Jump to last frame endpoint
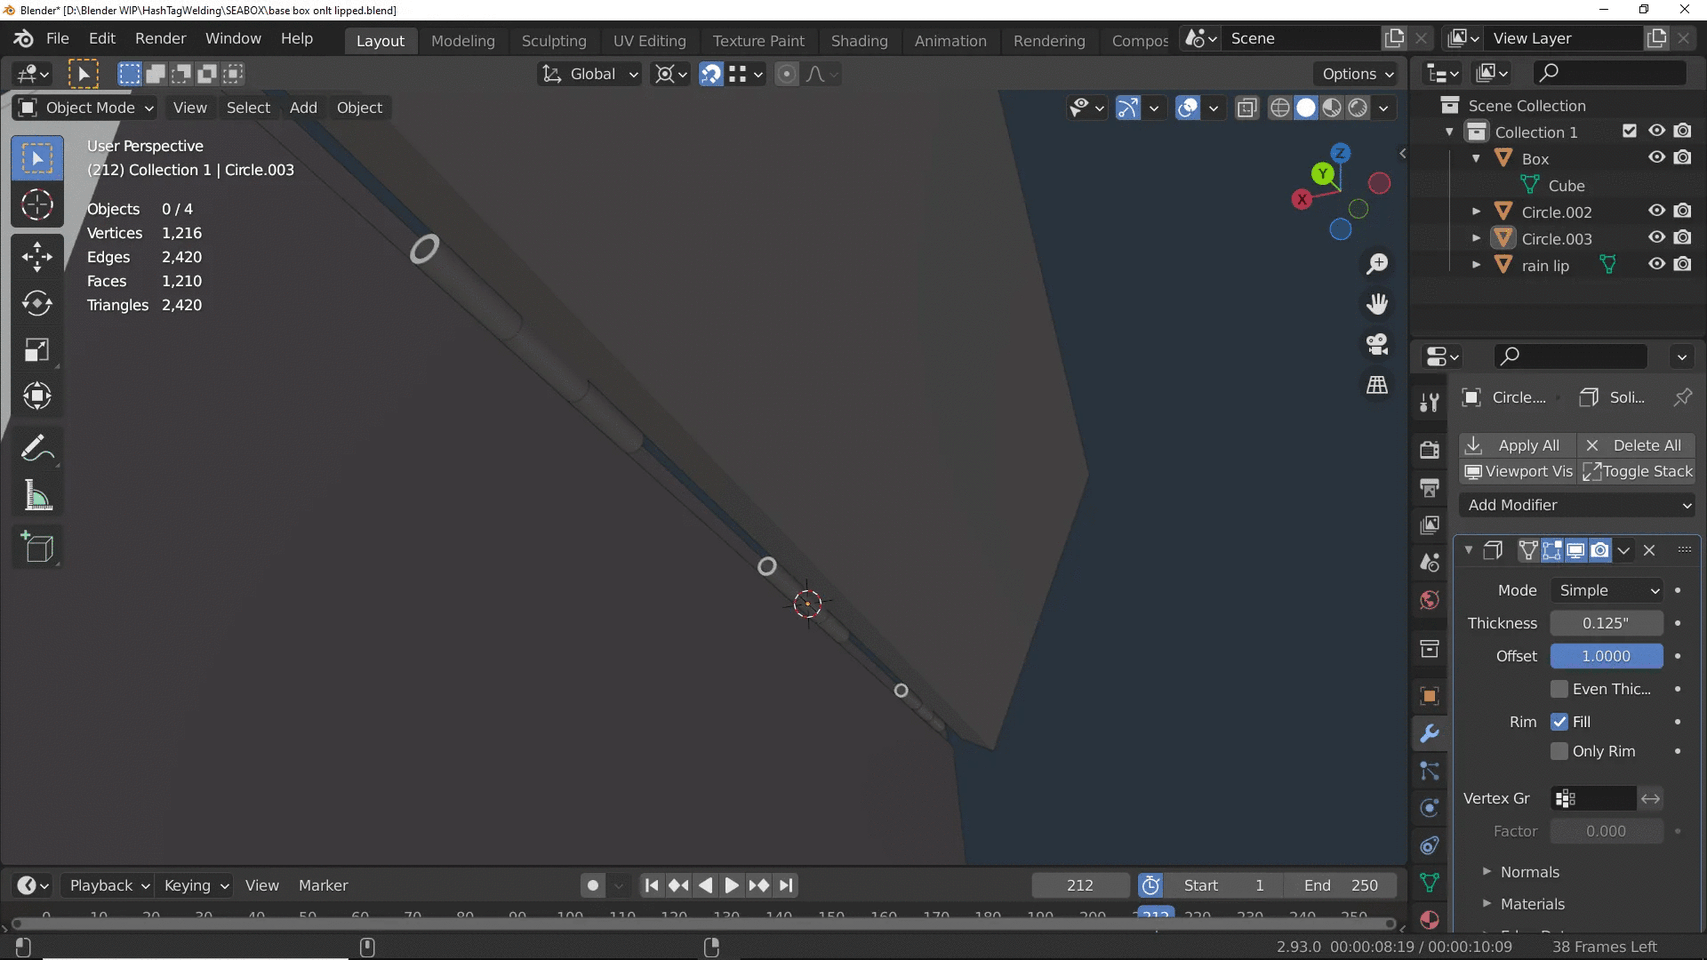This screenshot has width=1707, height=960. coord(786,885)
